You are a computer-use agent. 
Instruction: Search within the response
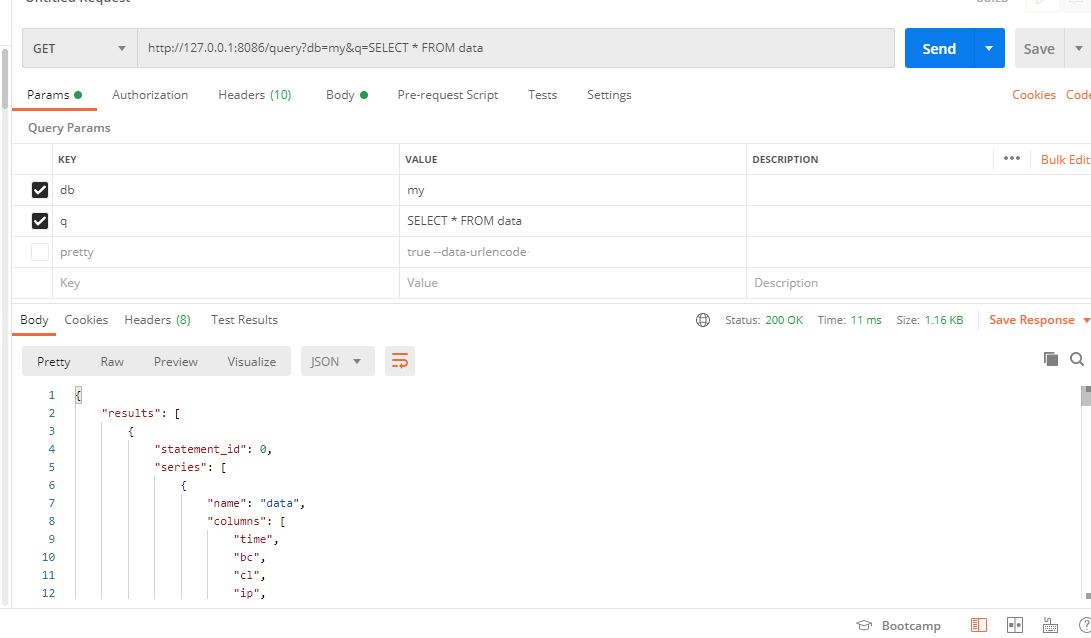pos(1077,358)
